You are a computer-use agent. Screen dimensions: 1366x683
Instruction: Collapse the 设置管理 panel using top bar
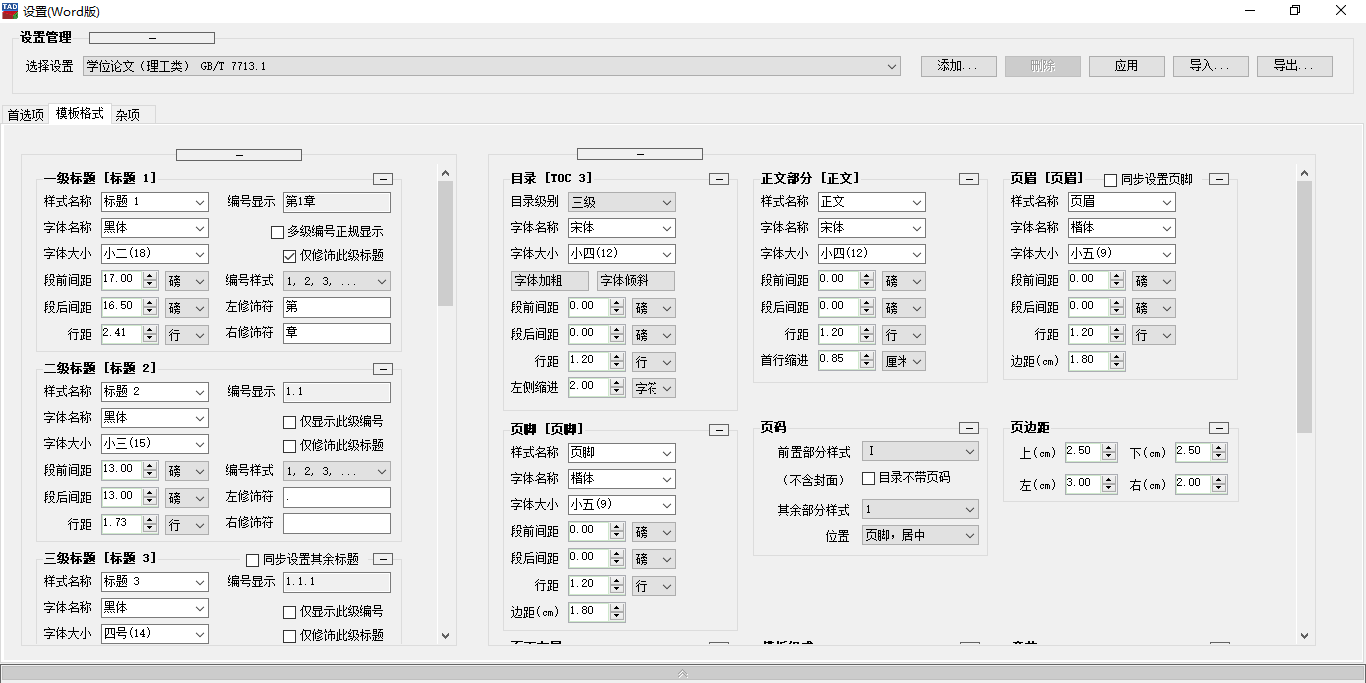152,38
